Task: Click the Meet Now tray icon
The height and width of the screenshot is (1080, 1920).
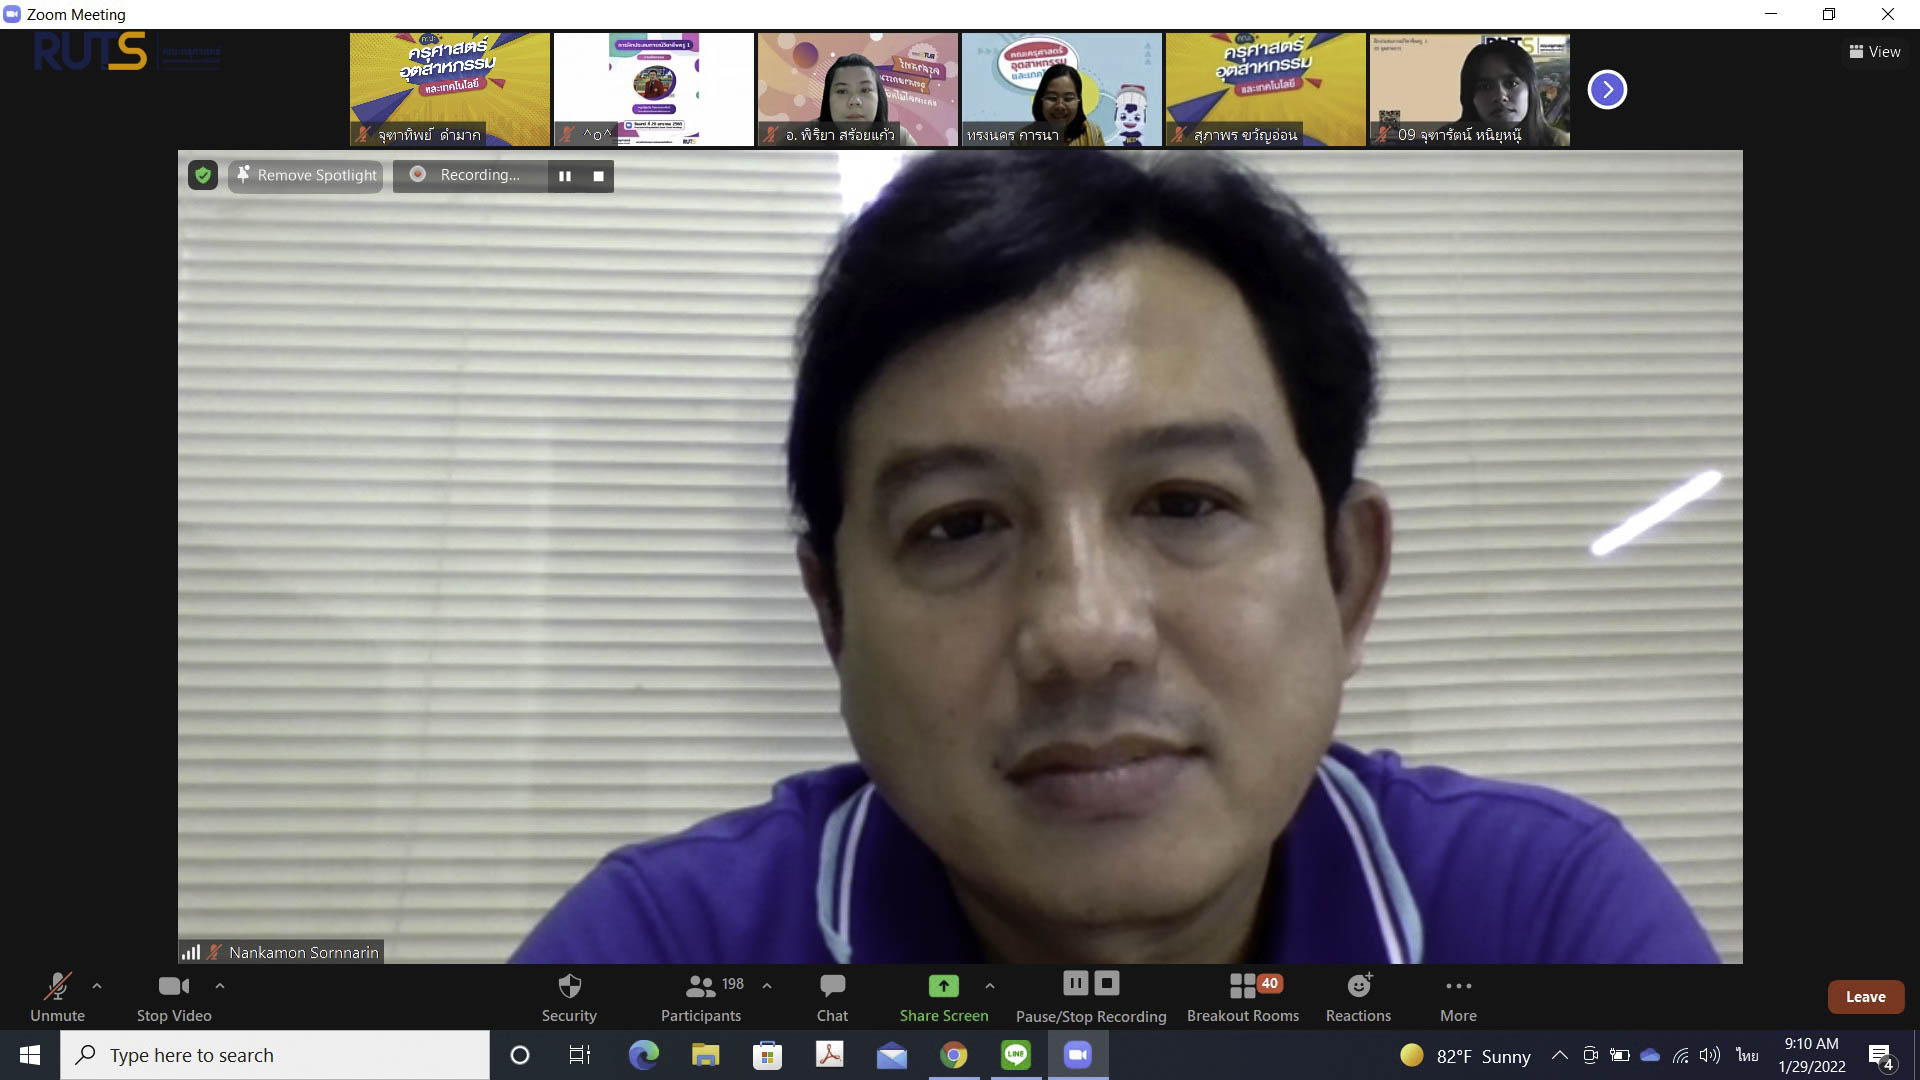Action: pos(1590,1055)
